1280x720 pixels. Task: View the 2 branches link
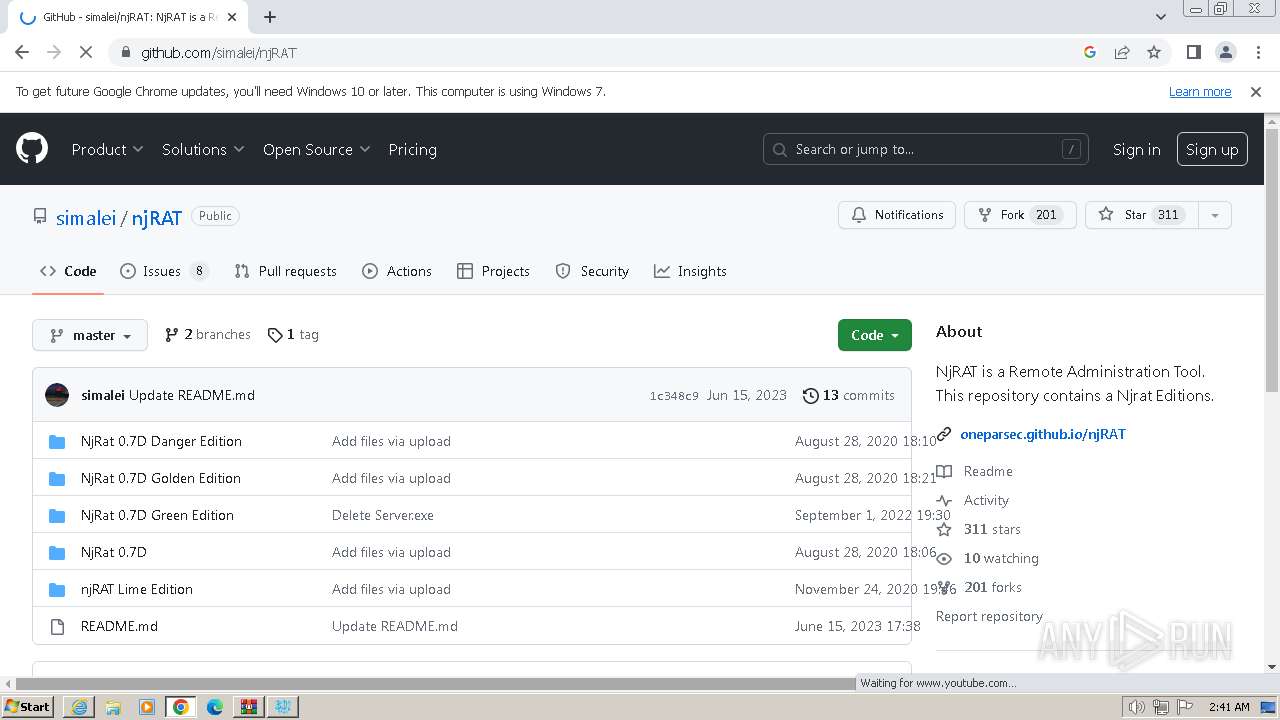(x=207, y=335)
